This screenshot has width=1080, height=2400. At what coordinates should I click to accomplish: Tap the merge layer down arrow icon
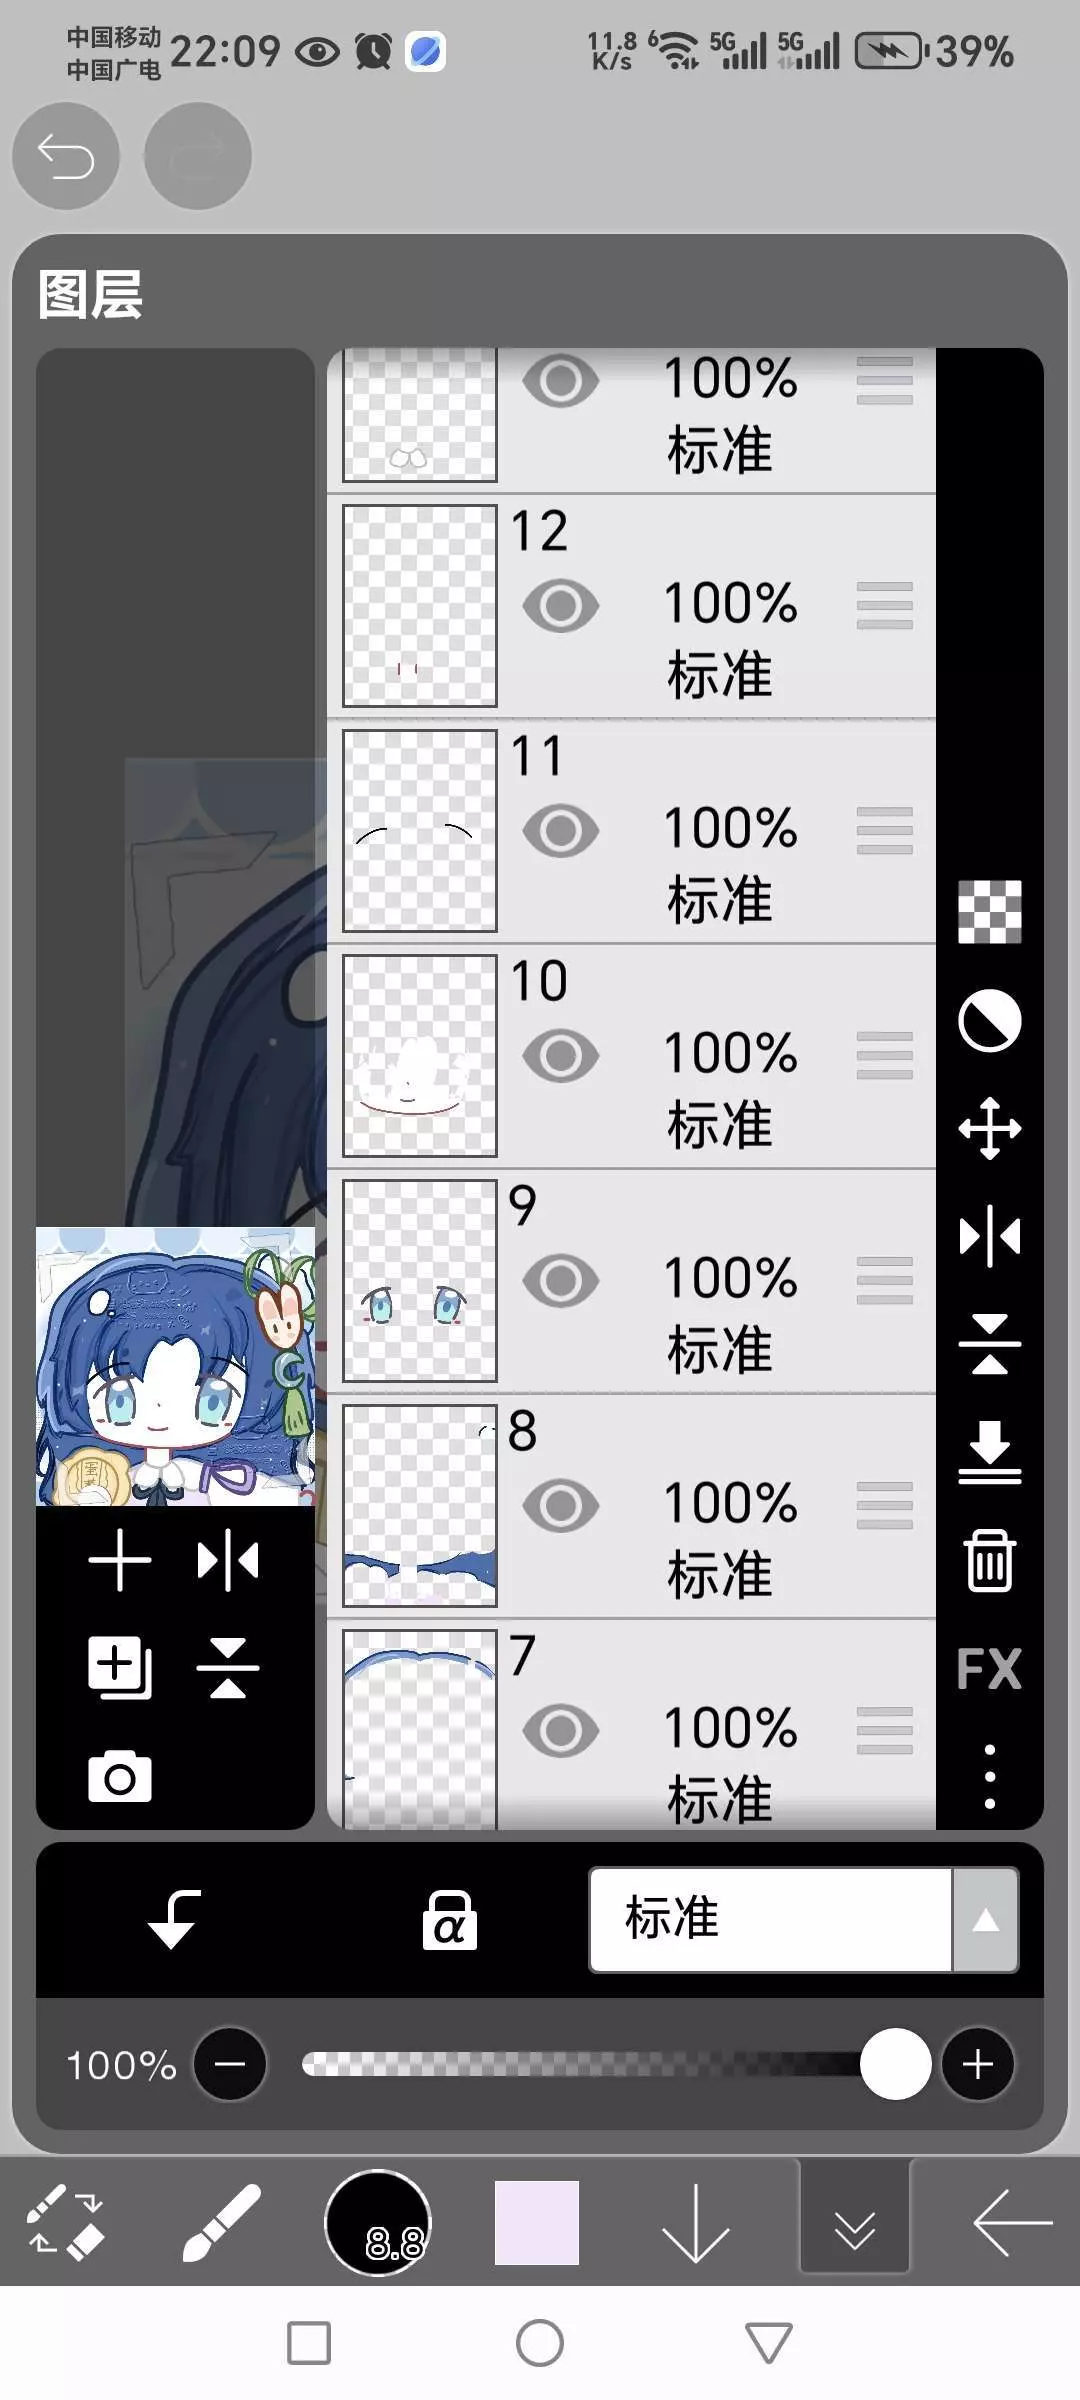coord(989,1451)
